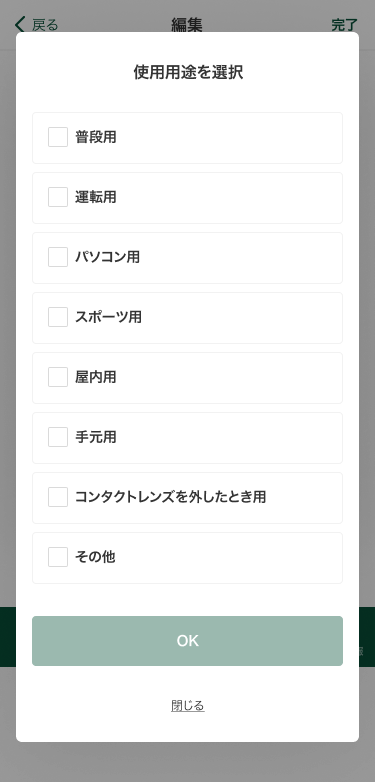Tick the パソコン用 checkbox

[x=58, y=257]
